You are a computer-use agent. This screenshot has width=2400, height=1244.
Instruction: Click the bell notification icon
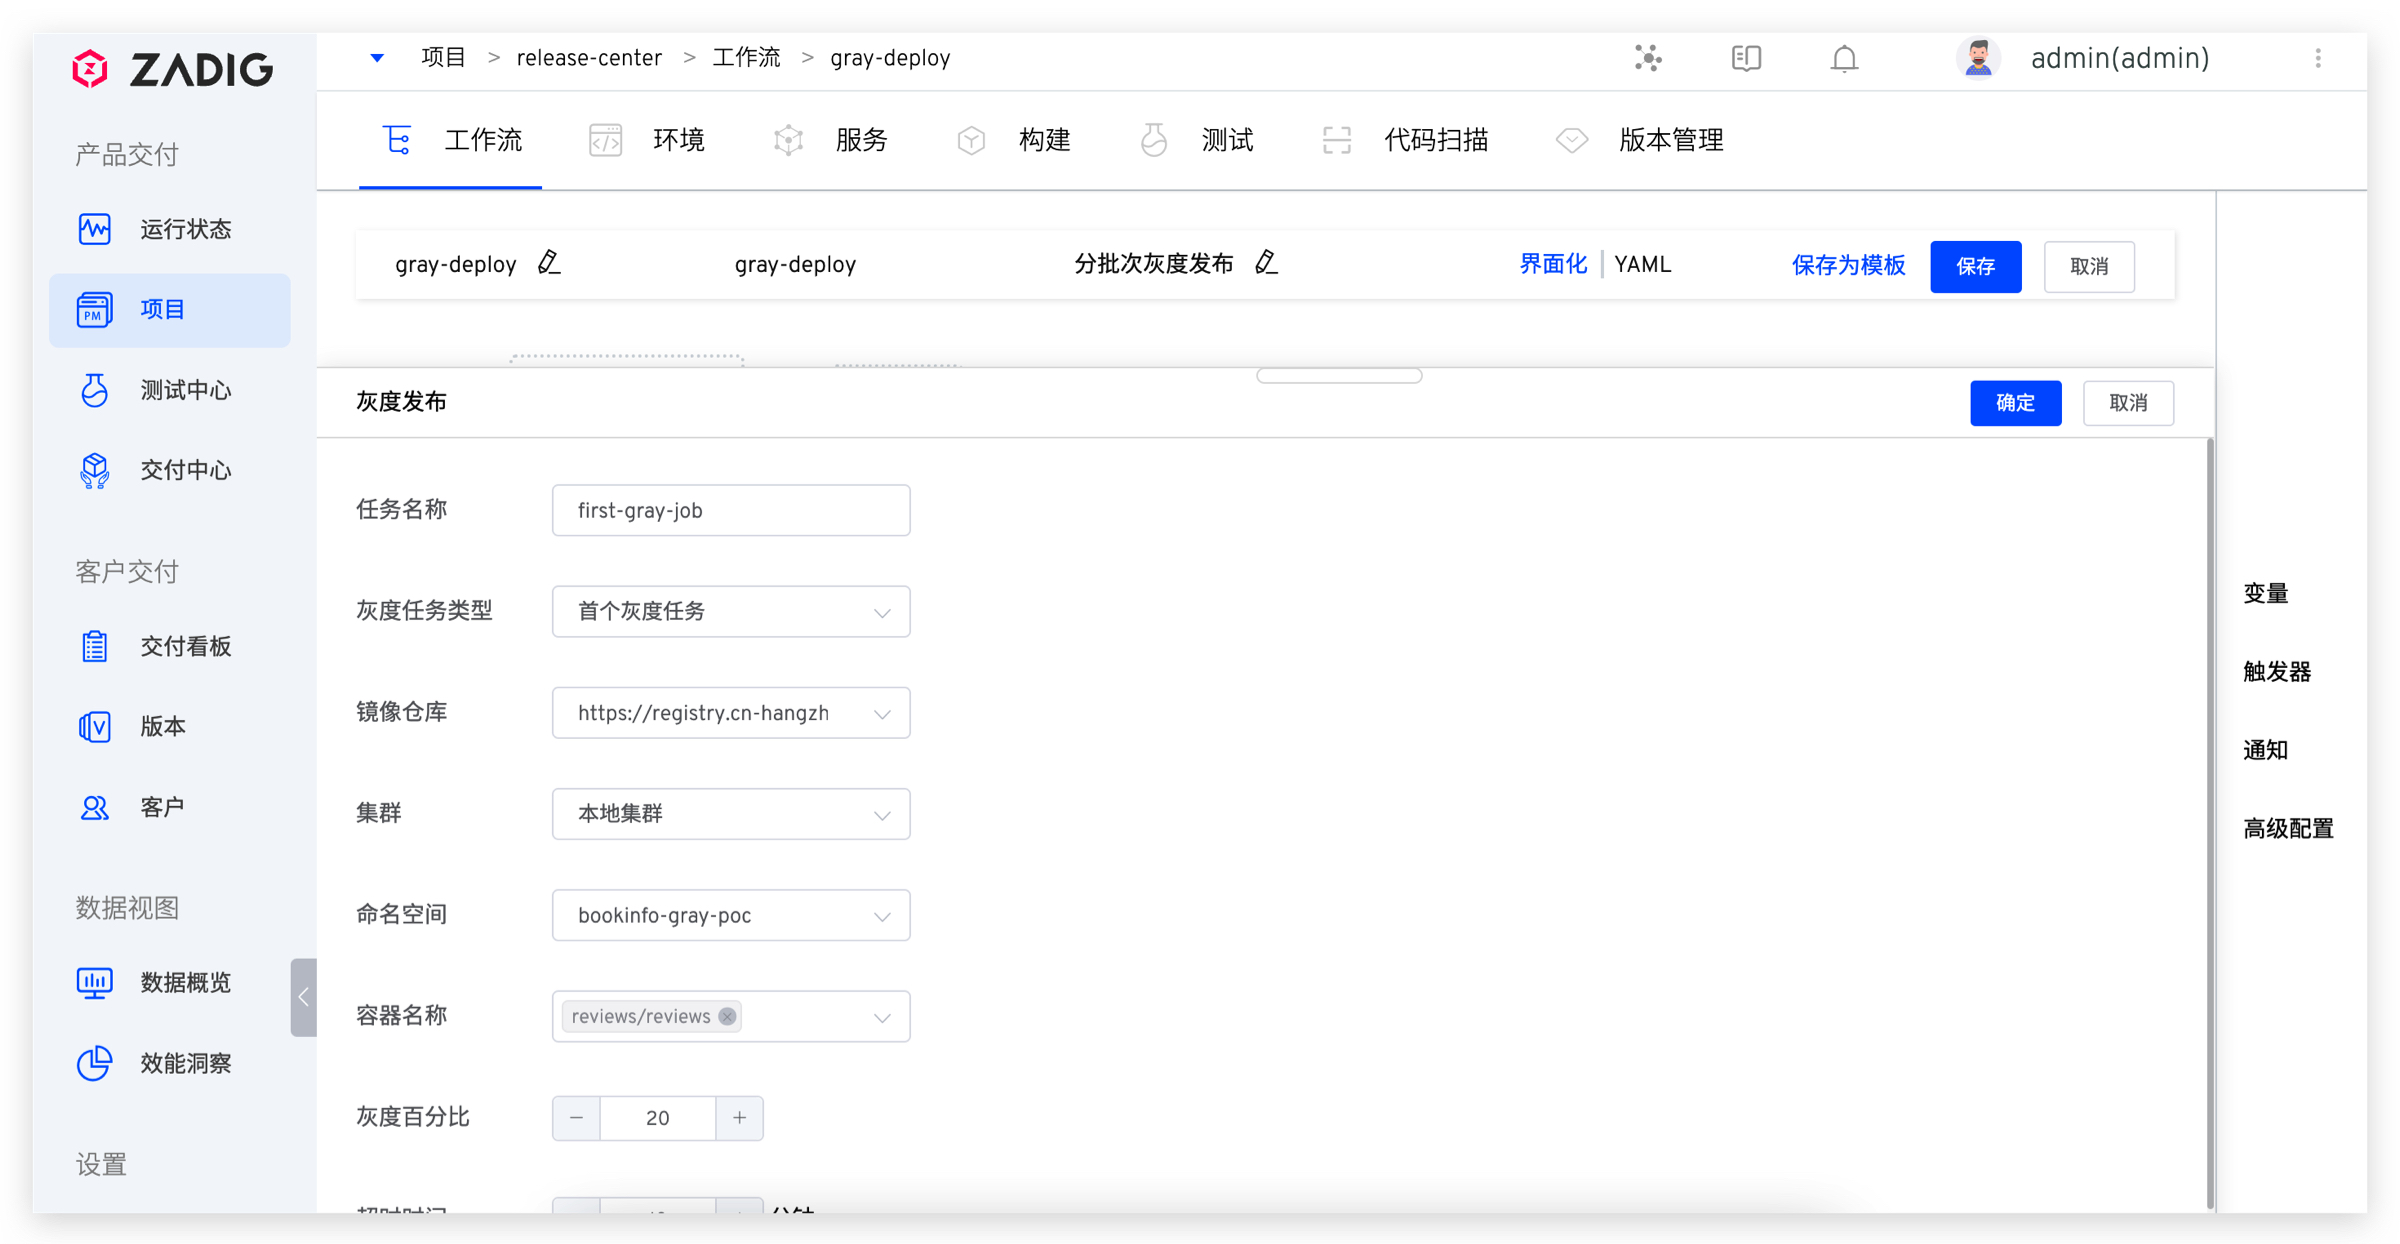tap(1843, 59)
